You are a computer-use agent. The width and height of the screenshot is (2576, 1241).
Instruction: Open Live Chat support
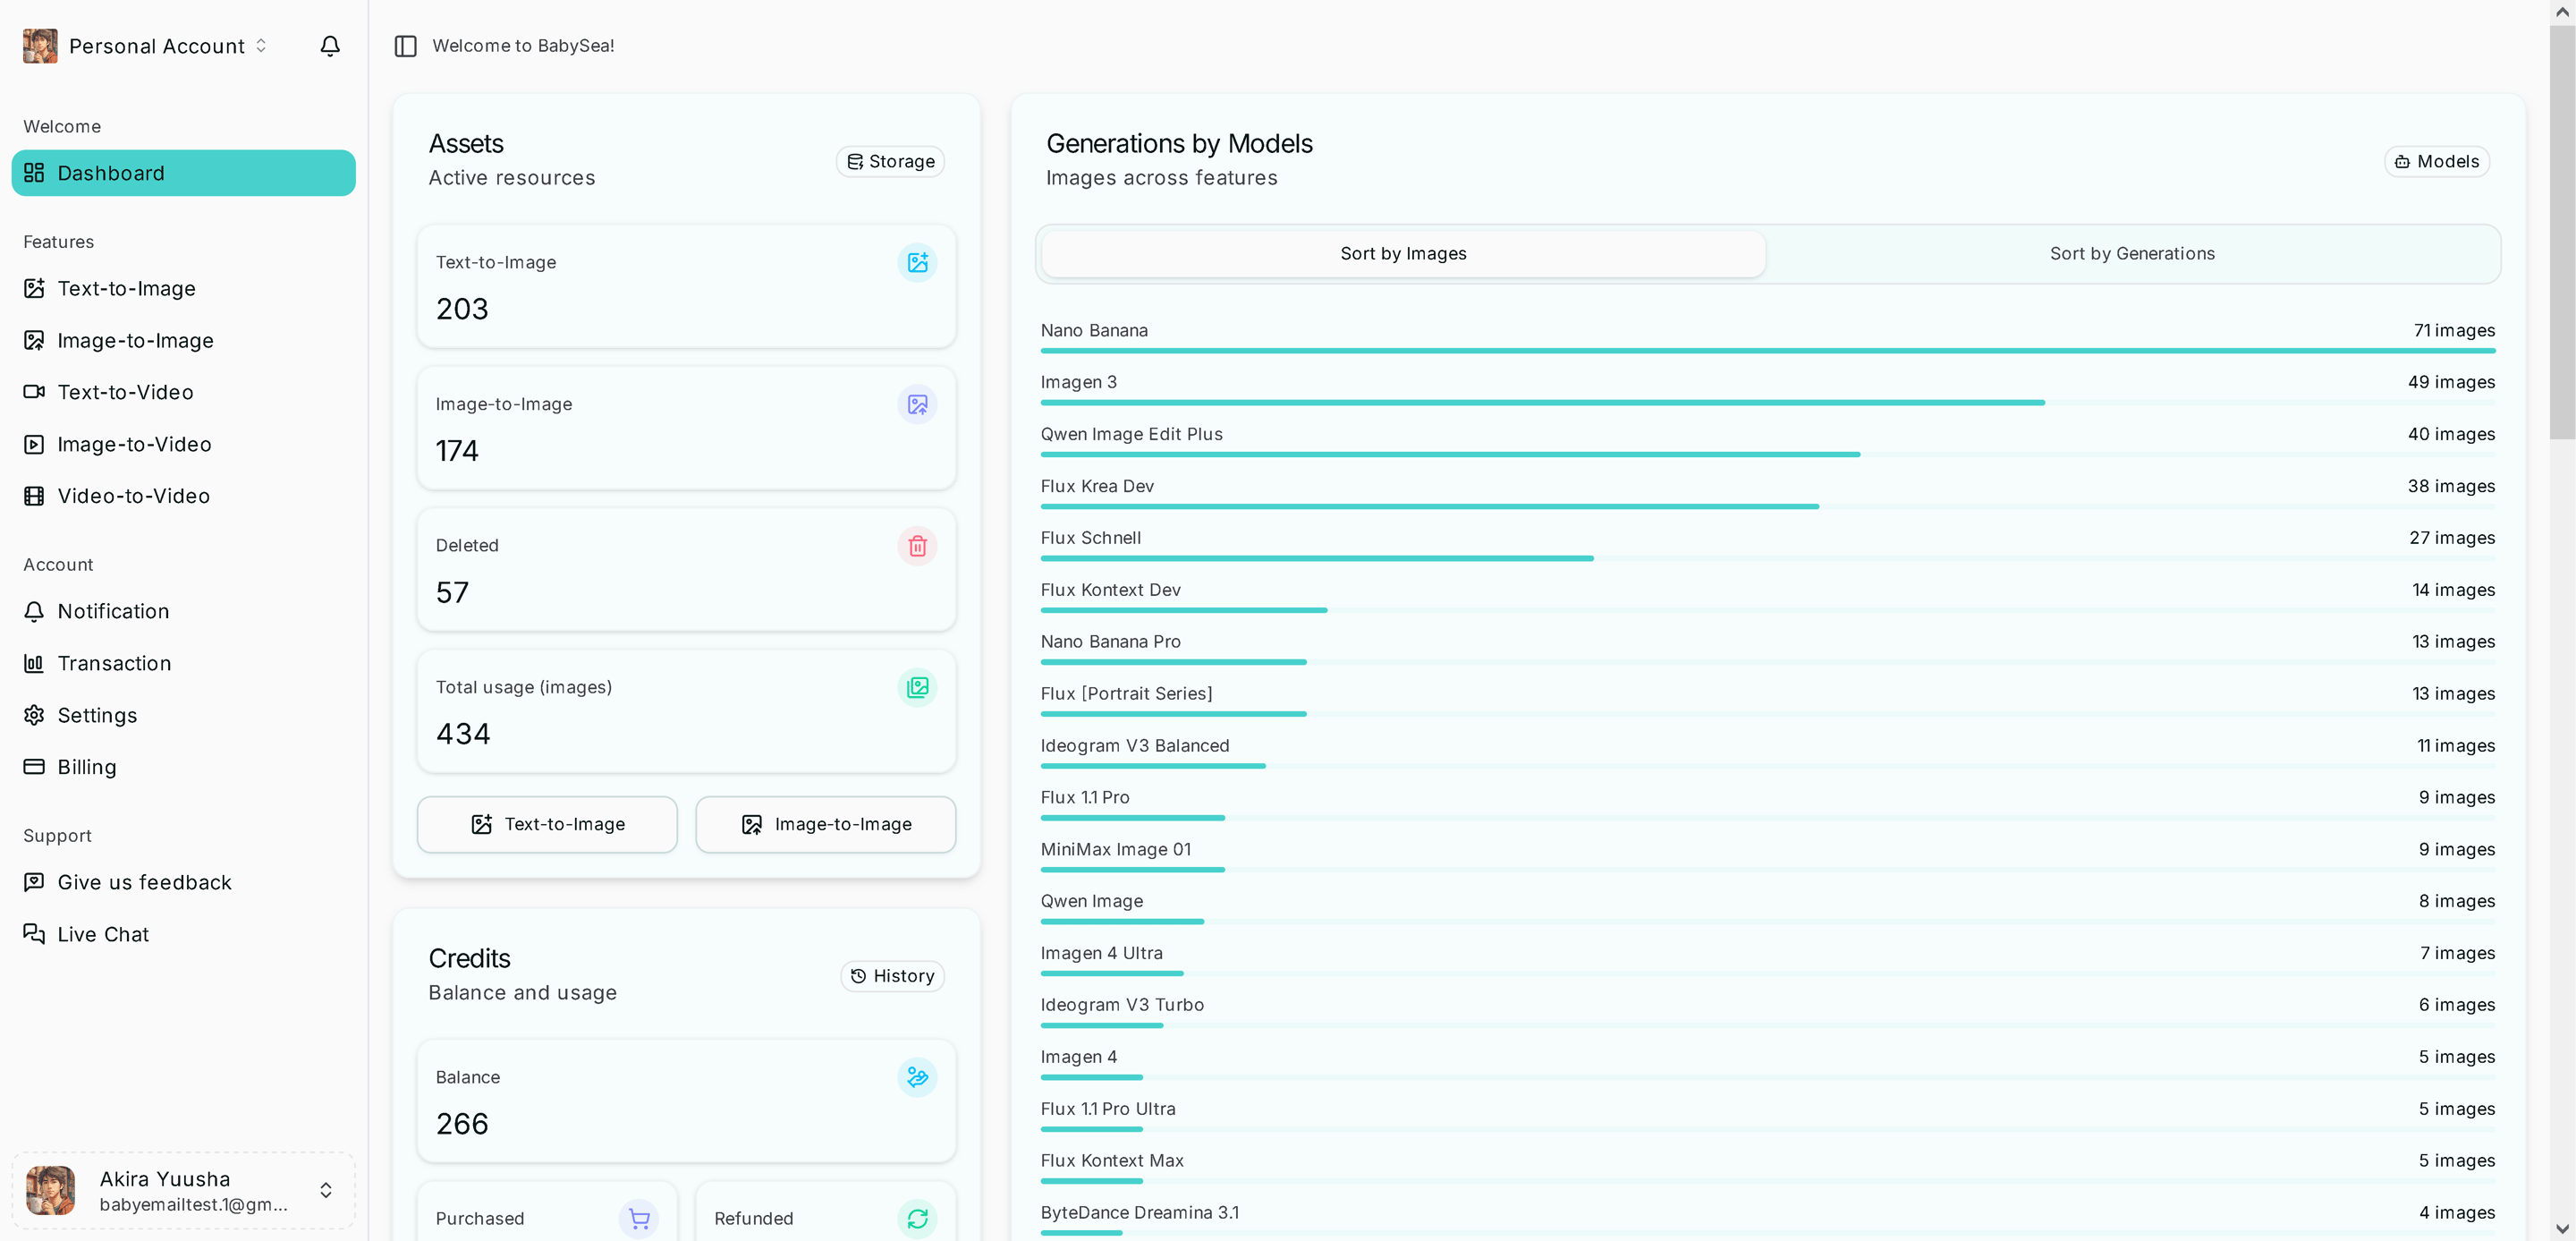(102, 933)
